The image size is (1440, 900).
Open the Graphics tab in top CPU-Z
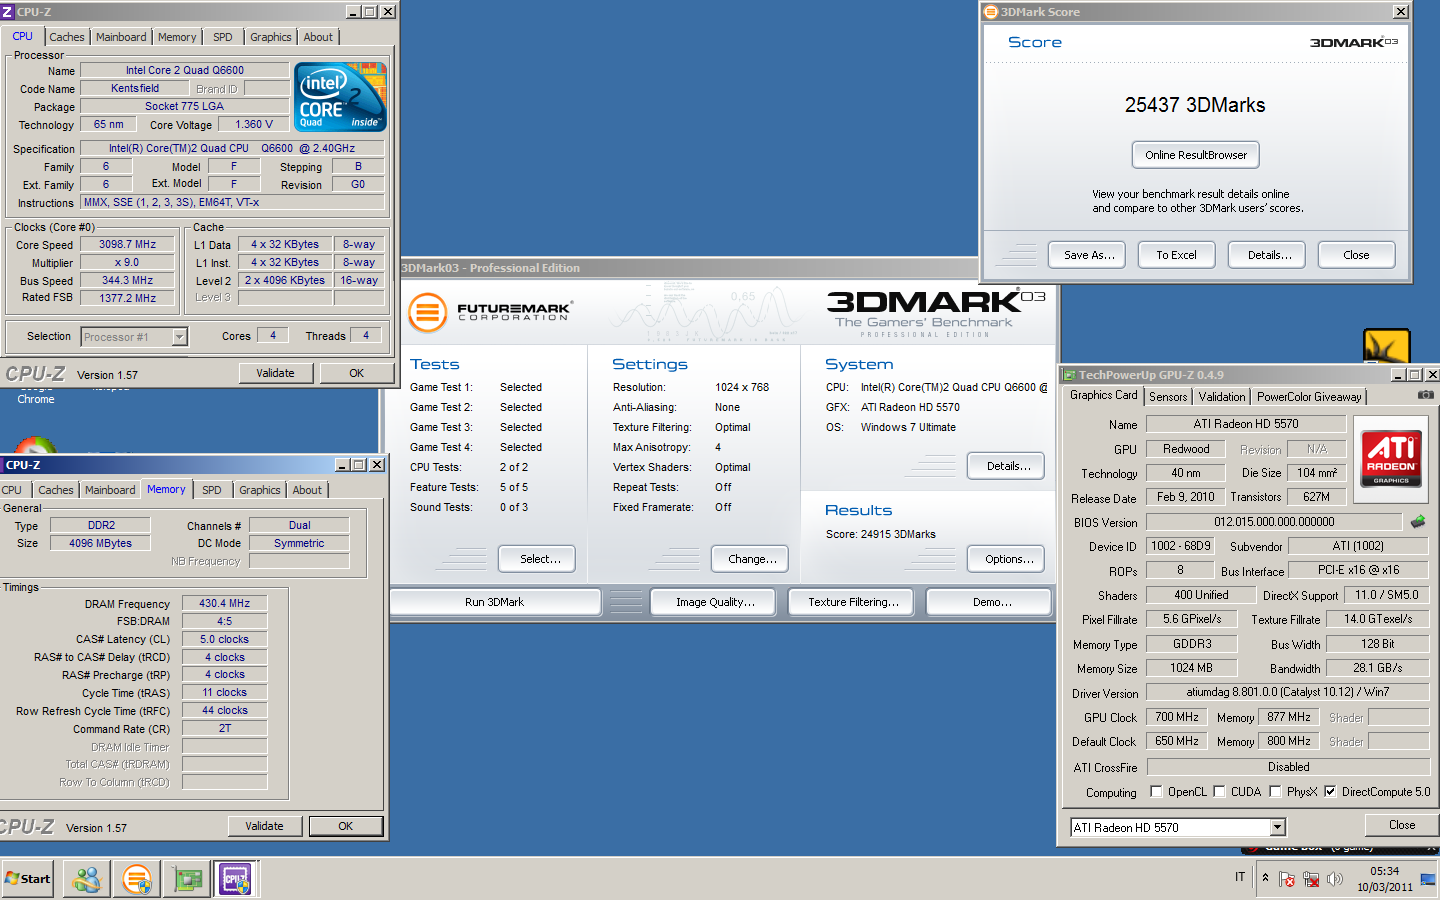click(x=271, y=37)
